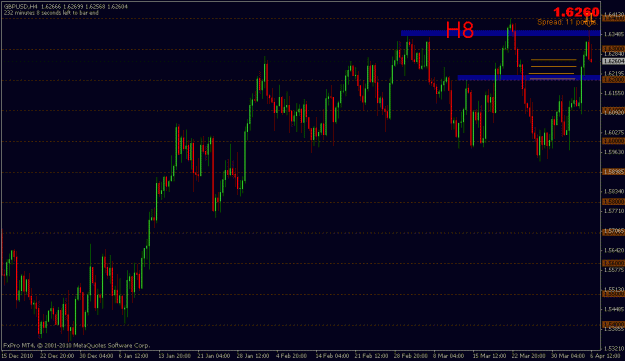Click the 1.53210 value on price scale
This screenshot has height=361, width=625.
(614, 348)
